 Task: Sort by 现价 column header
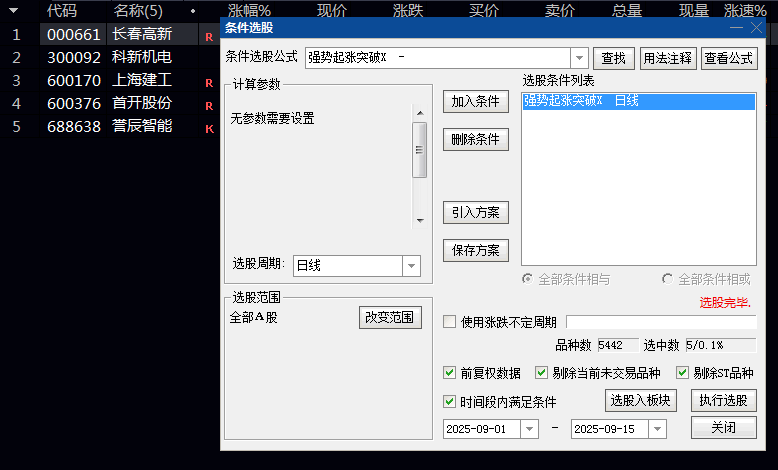tap(331, 10)
